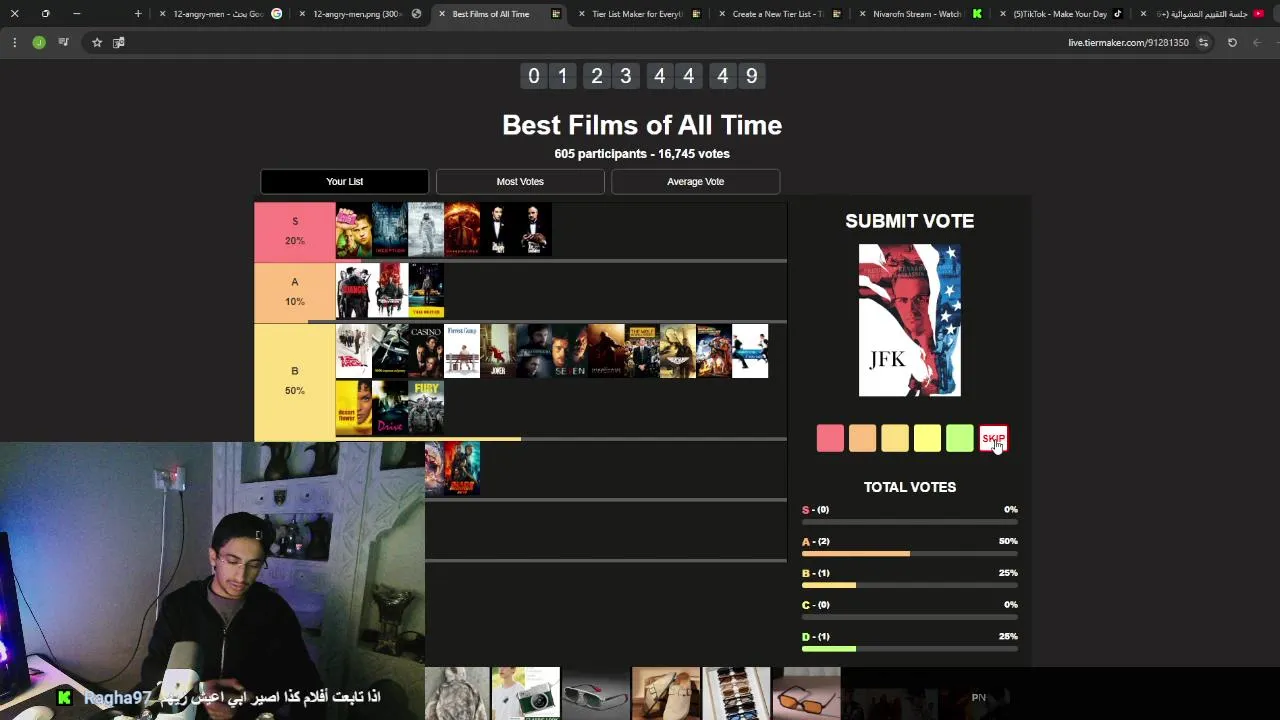Click the B votes 25% progress bar
Image resolution: width=1280 pixels, height=720 pixels.
click(x=909, y=585)
